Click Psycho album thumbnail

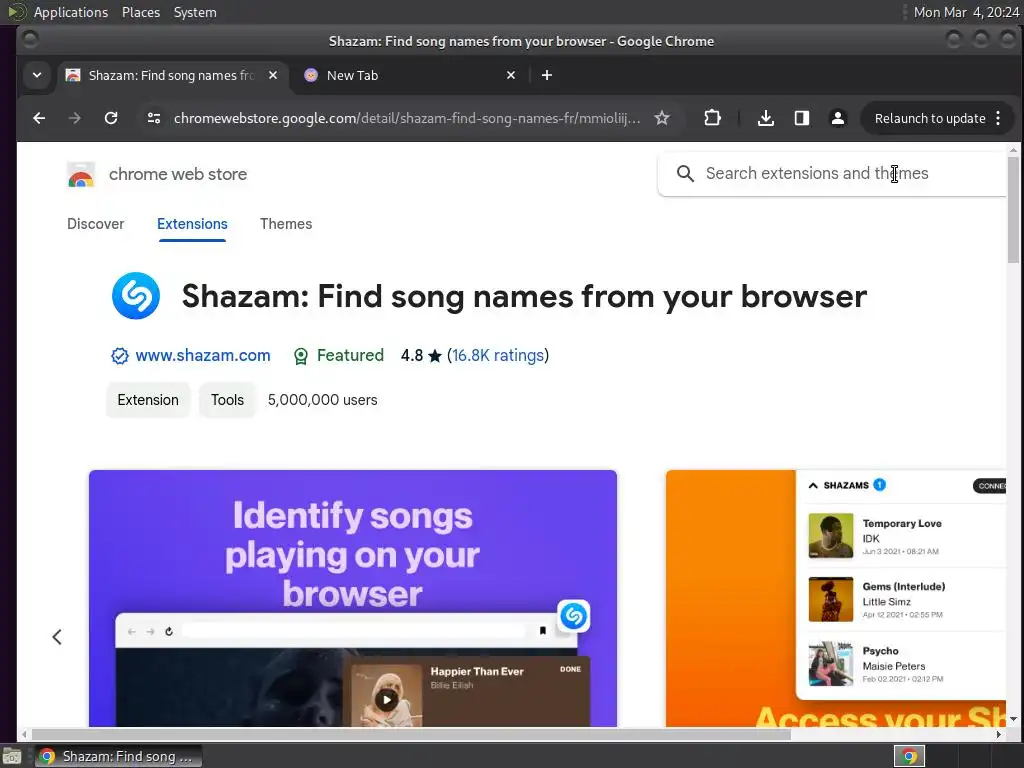coord(831,664)
